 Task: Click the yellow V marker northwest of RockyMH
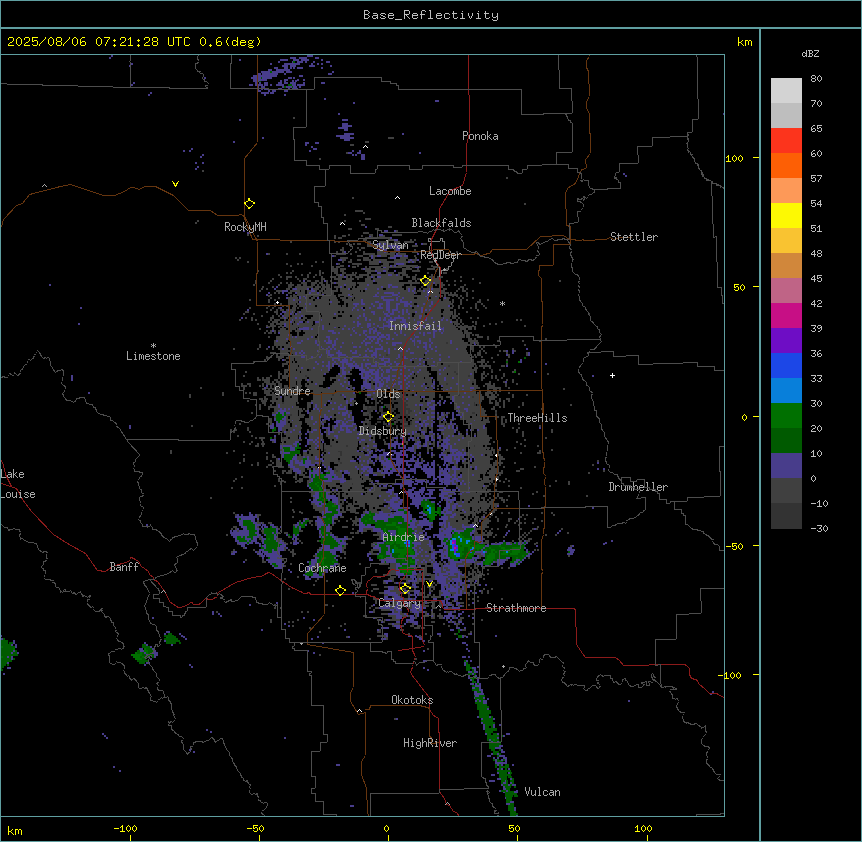point(175,184)
